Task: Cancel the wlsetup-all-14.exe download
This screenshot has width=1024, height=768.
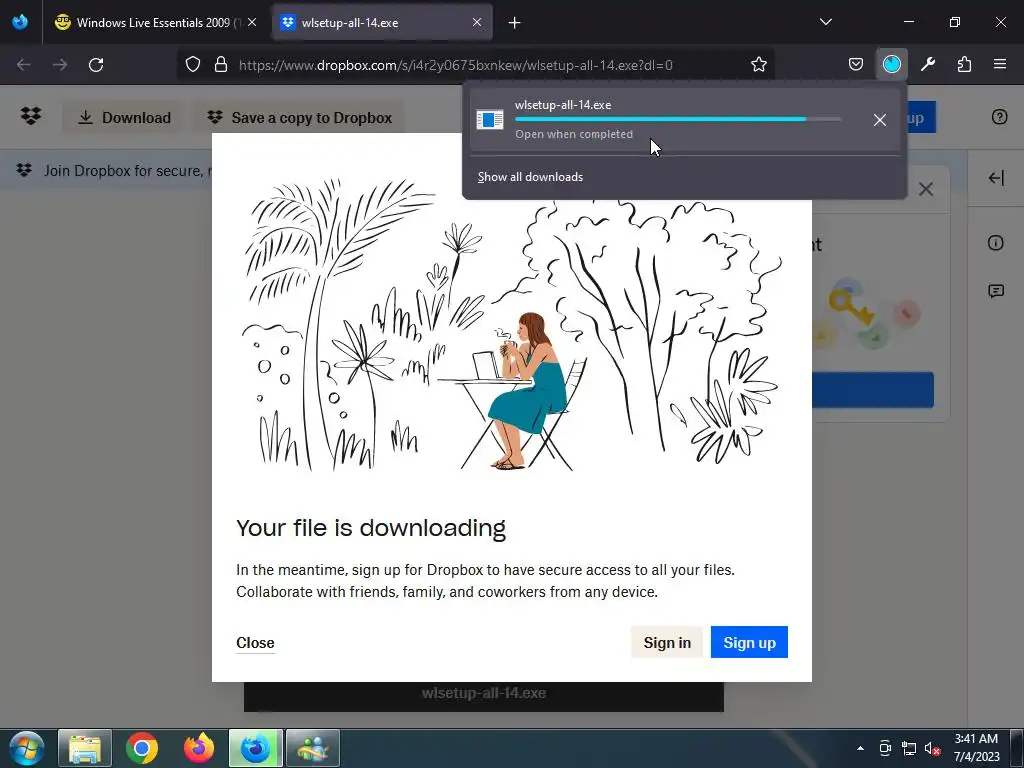Action: click(880, 120)
